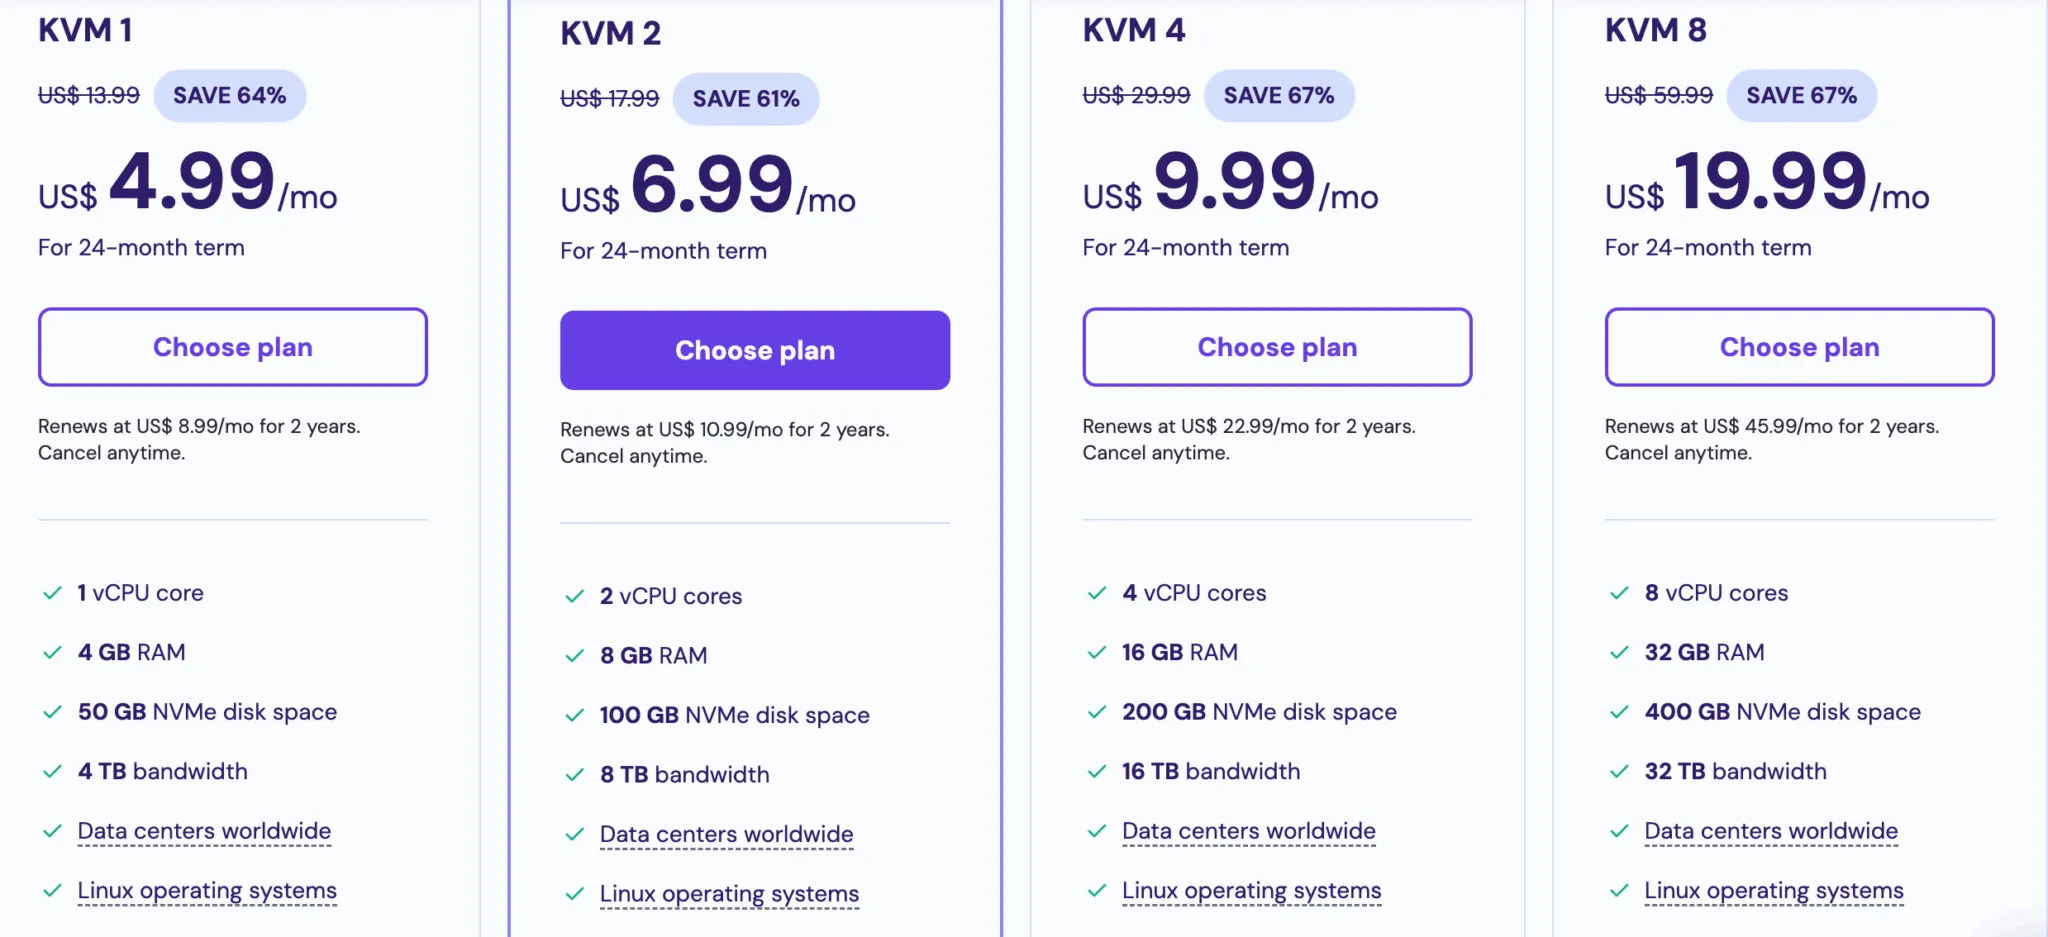The image size is (2048, 937).
Task: Click the SAVE 64% badge on KVM 1
Action: click(229, 96)
